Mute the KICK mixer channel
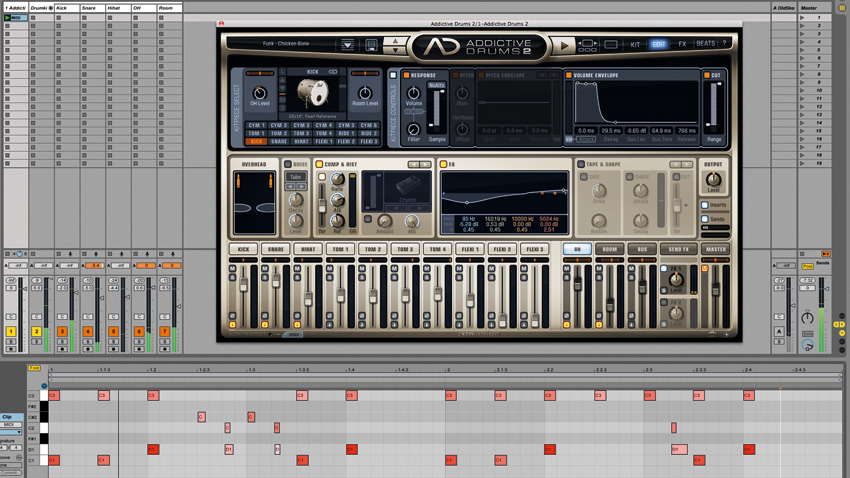Screen dimensions: 850x478 click(233, 269)
